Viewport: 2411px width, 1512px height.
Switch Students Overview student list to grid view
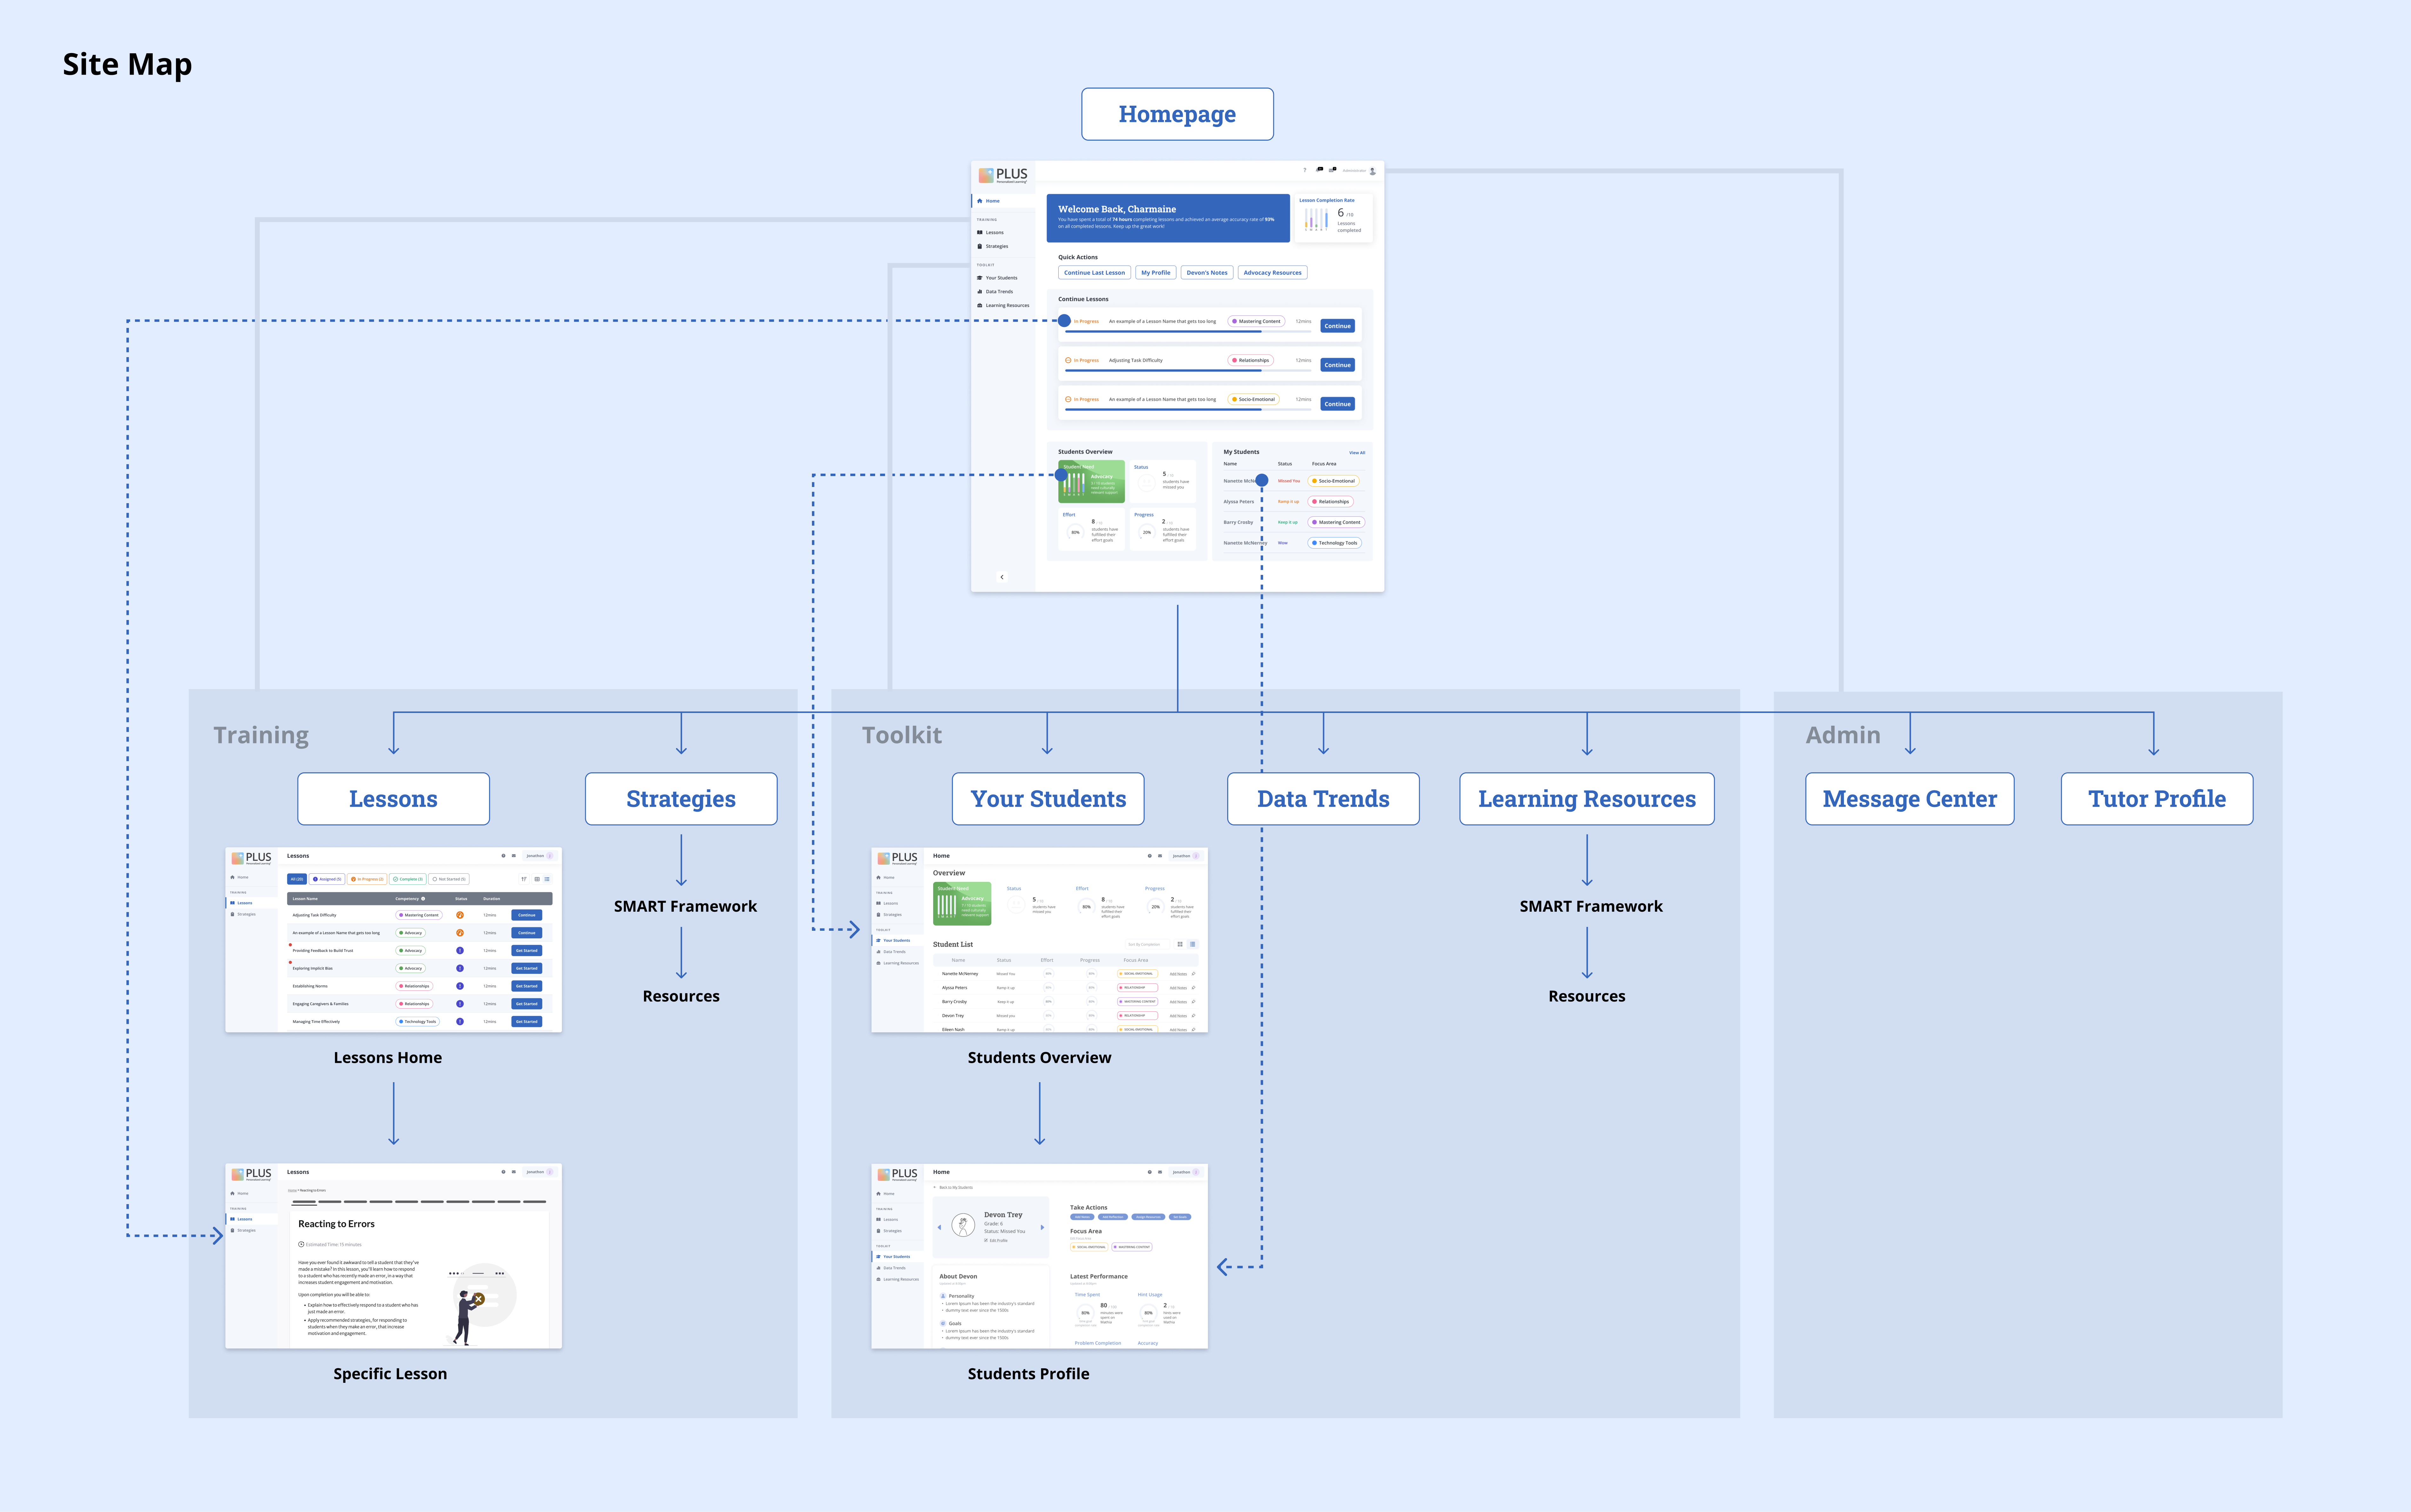pyautogui.click(x=1180, y=944)
